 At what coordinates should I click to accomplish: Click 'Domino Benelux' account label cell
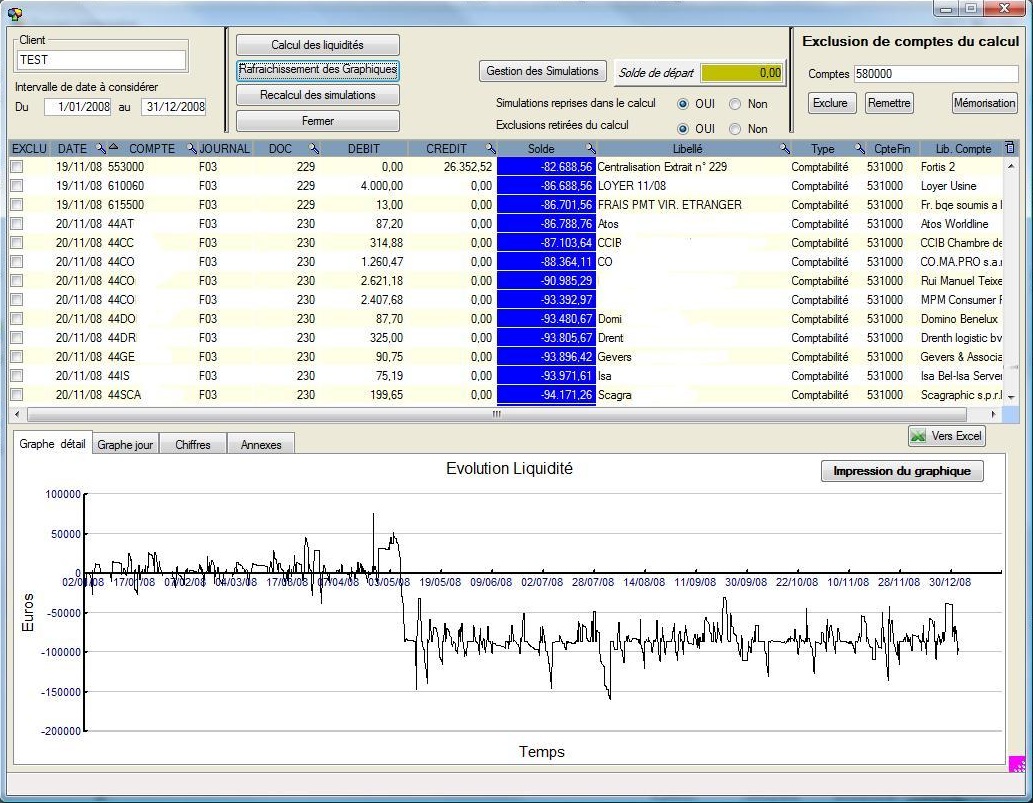(x=959, y=319)
